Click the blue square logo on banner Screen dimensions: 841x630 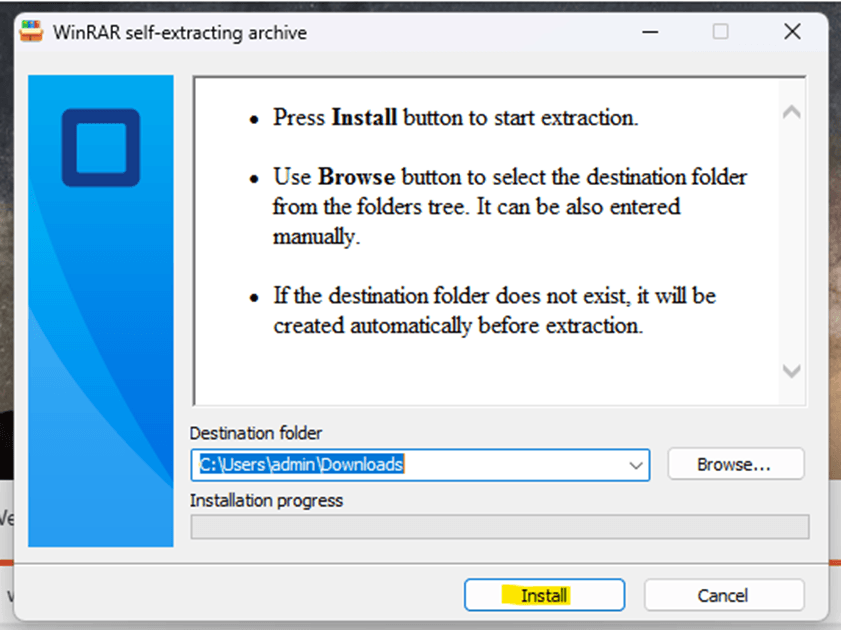tap(100, 148)
